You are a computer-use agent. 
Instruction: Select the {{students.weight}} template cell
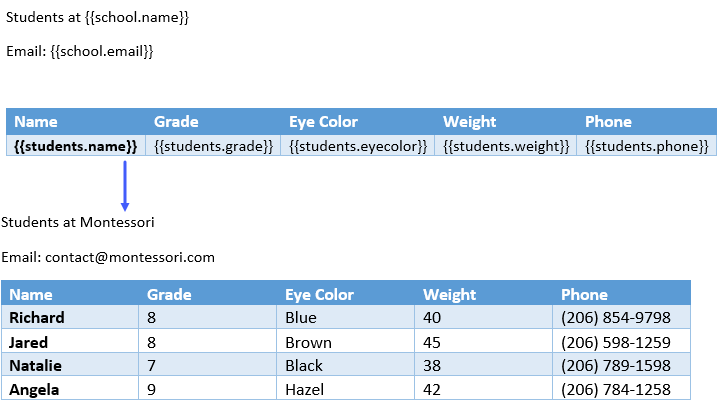(x=506, y=146)
